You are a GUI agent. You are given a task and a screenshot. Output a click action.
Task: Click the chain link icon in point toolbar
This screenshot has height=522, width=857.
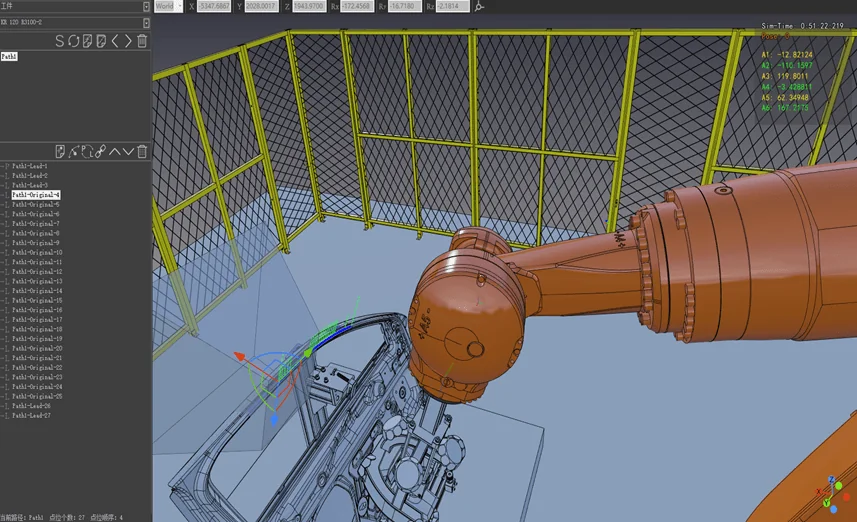[x=101, y=151]
